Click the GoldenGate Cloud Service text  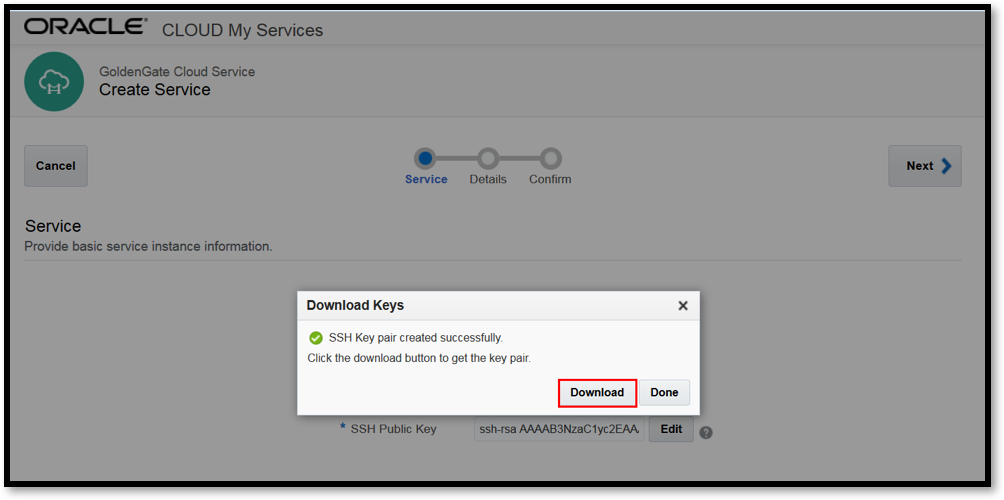[177, 72]
